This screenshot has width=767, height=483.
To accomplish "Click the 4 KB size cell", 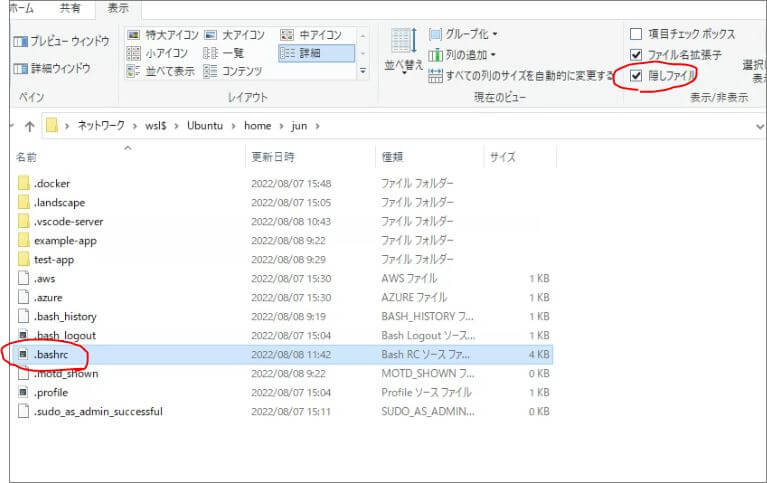I will (x=539, y=354).
